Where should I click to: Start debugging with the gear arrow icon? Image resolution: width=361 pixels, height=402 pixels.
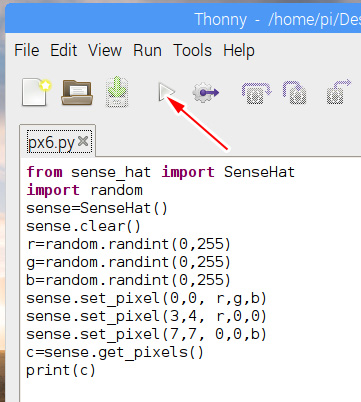coord(206,92)
